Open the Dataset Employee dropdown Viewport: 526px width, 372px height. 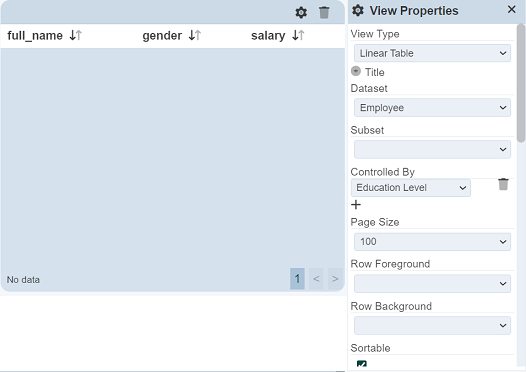click(x=432, y=108)
